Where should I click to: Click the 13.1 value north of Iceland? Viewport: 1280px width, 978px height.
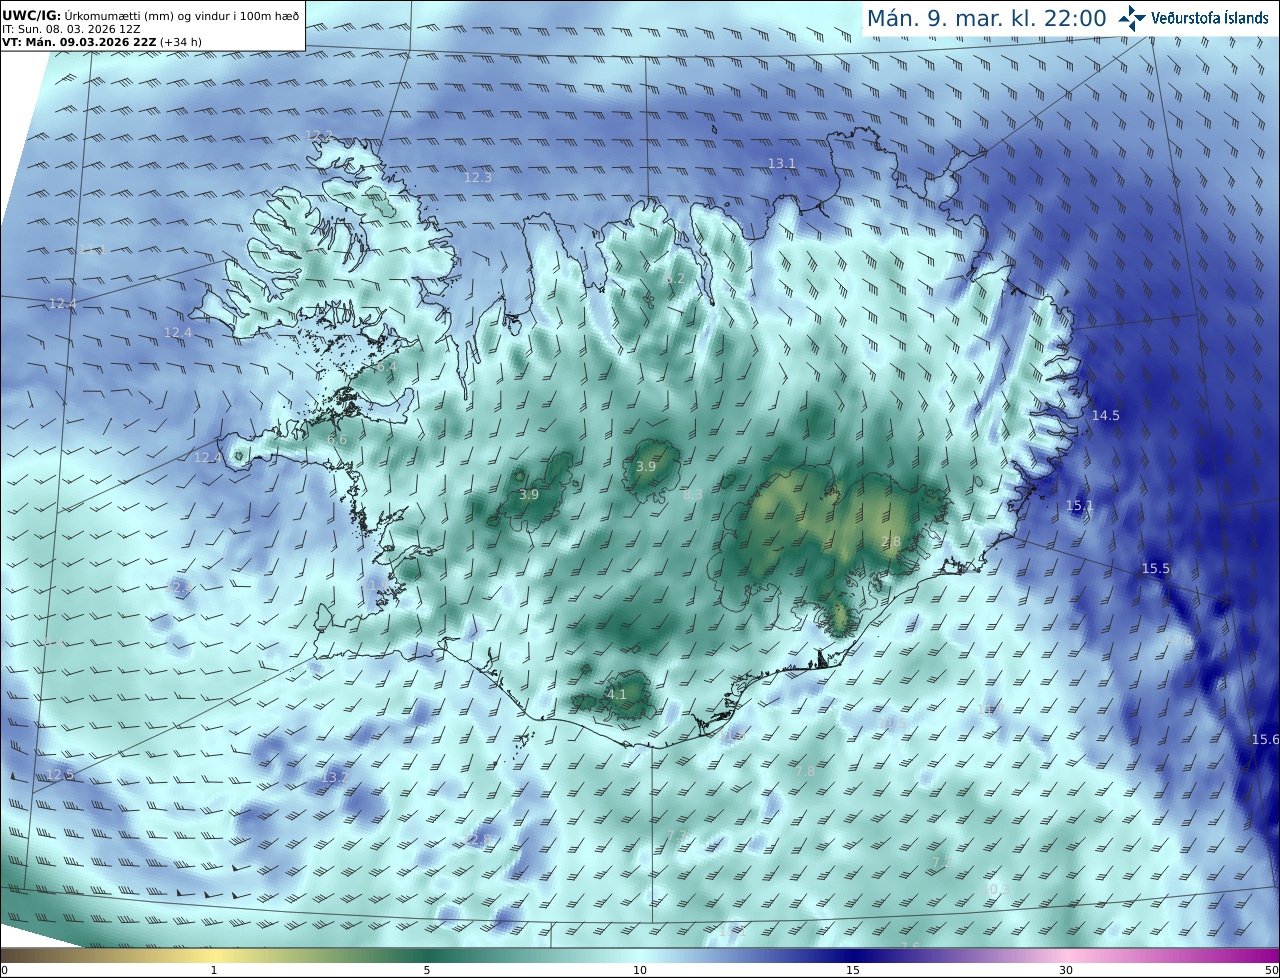pyautogui.click(x=782, y=163)
